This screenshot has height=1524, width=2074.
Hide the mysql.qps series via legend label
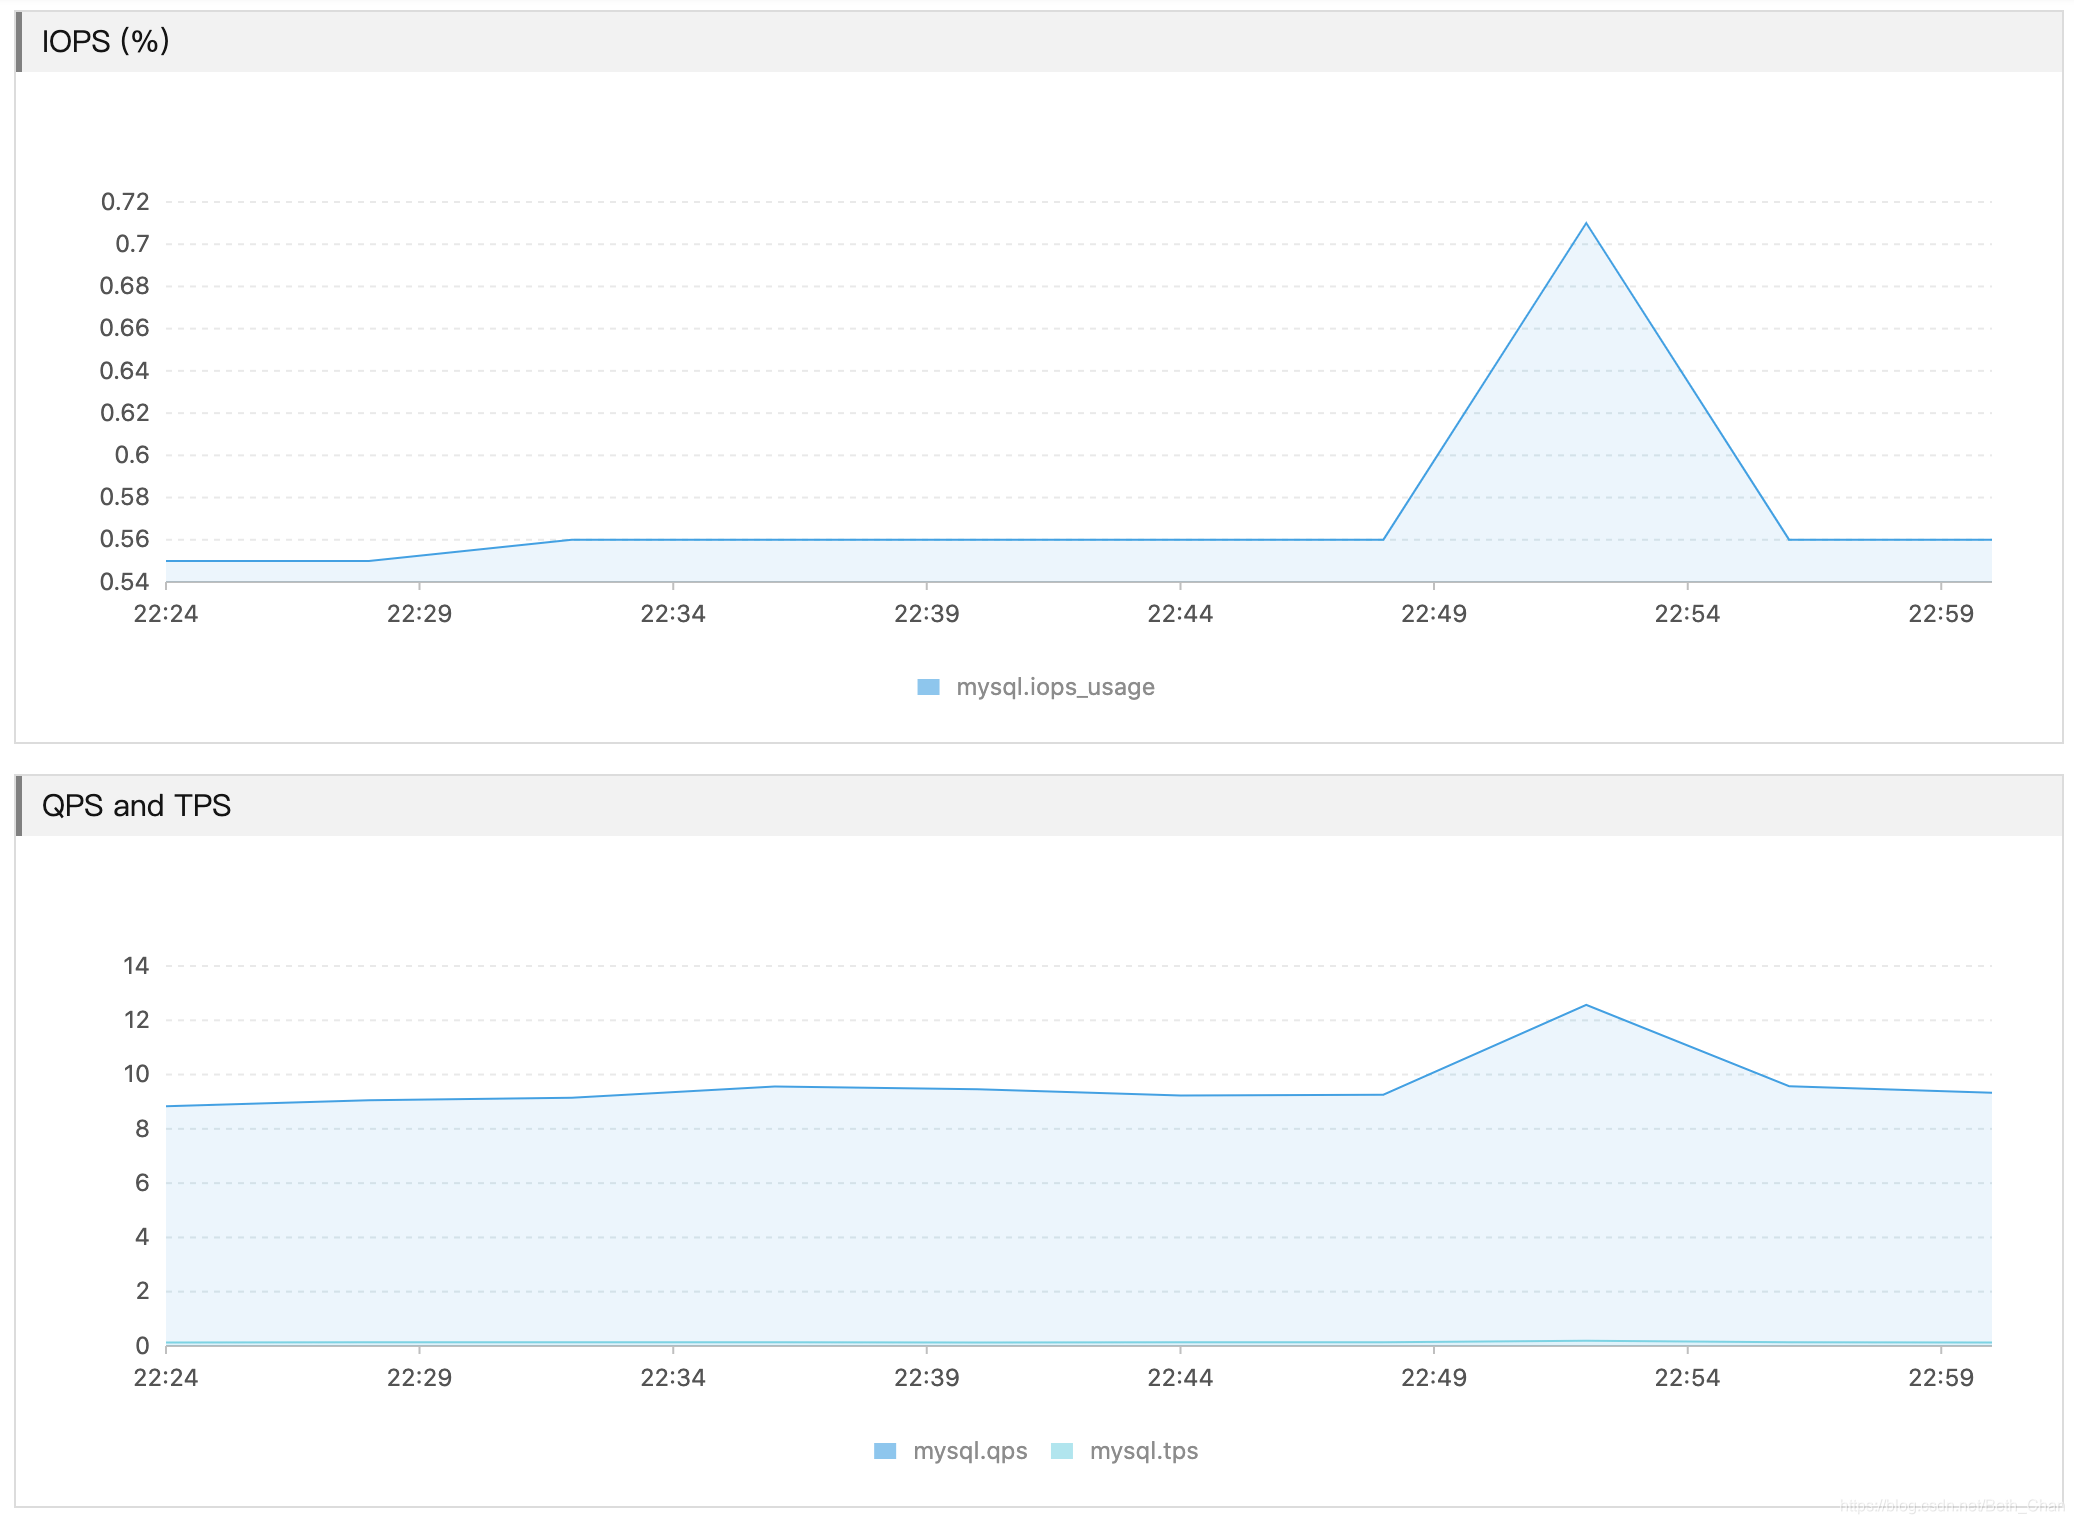(970, 1451)
